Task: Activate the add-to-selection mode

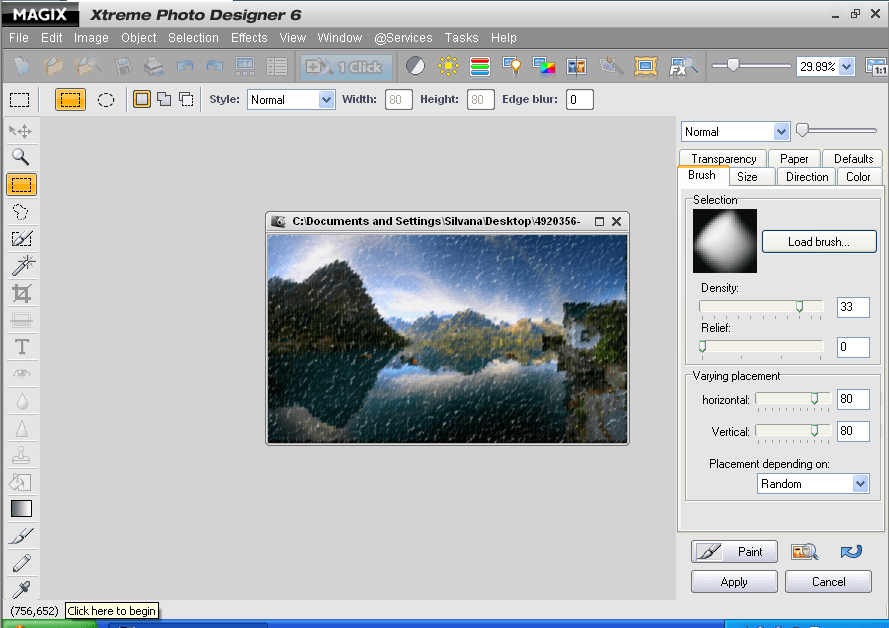Action: [163, 99]
